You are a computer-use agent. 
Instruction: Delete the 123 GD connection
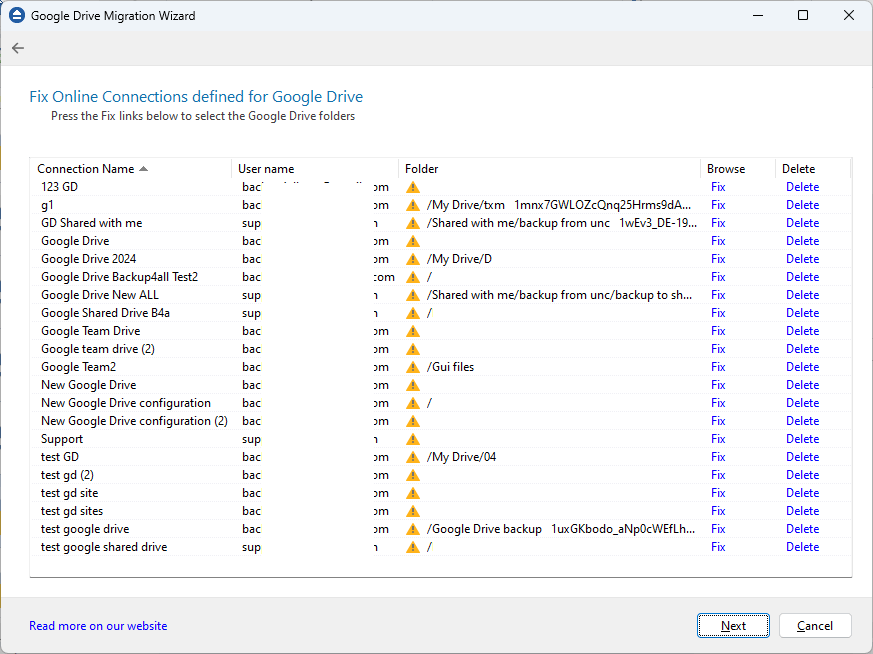coord(802,186)
